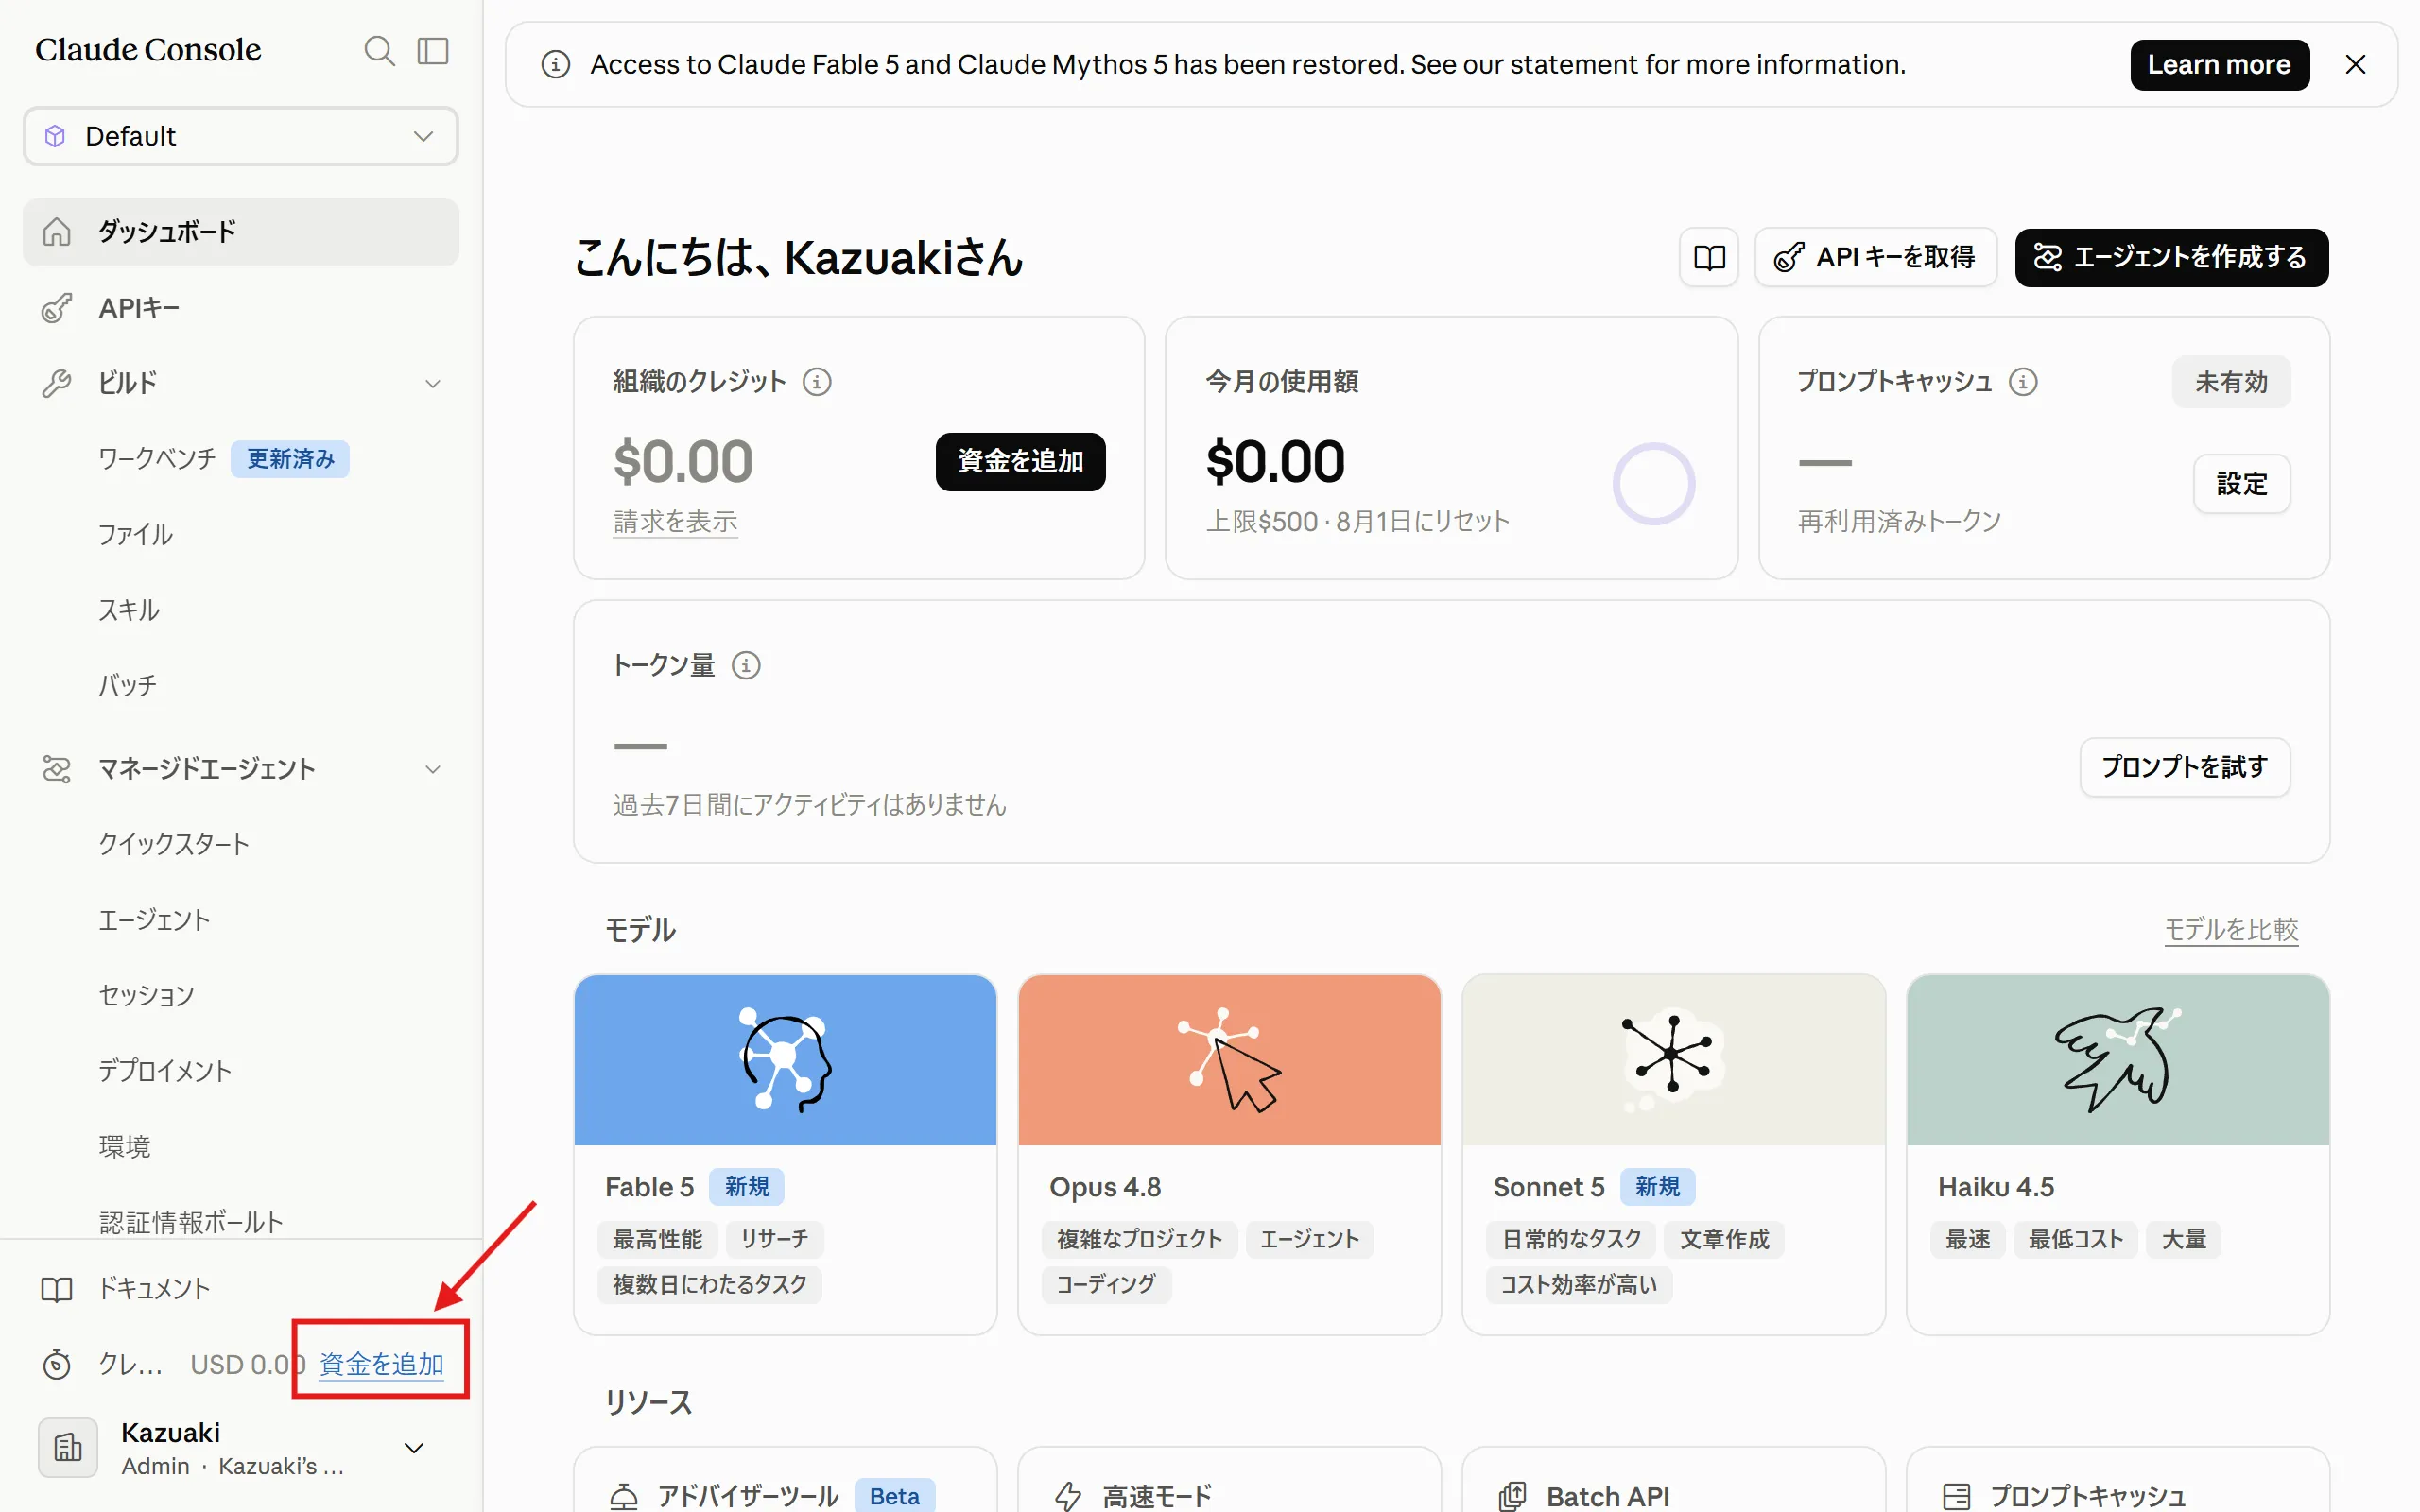Click the info icon in the announcement banner
Screen dimensions: 2420x1512
point(556,65)
